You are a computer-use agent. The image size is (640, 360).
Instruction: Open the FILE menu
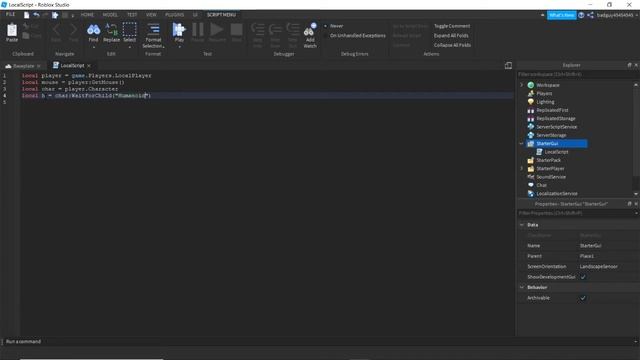(10, 14)
